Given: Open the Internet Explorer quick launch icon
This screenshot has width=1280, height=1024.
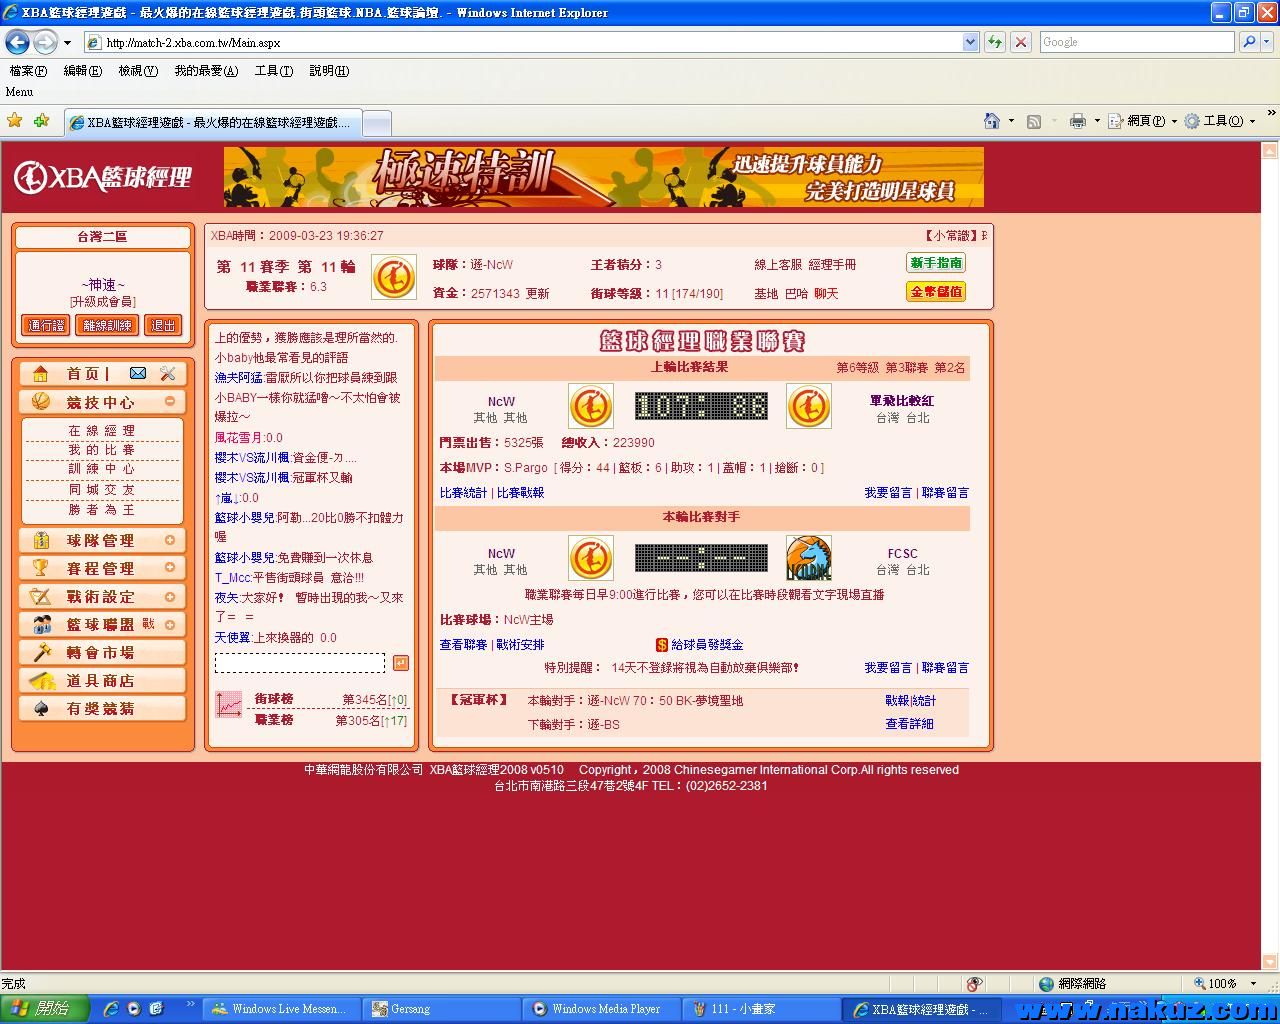Looking at the screenshot, I should [111, 1009].
